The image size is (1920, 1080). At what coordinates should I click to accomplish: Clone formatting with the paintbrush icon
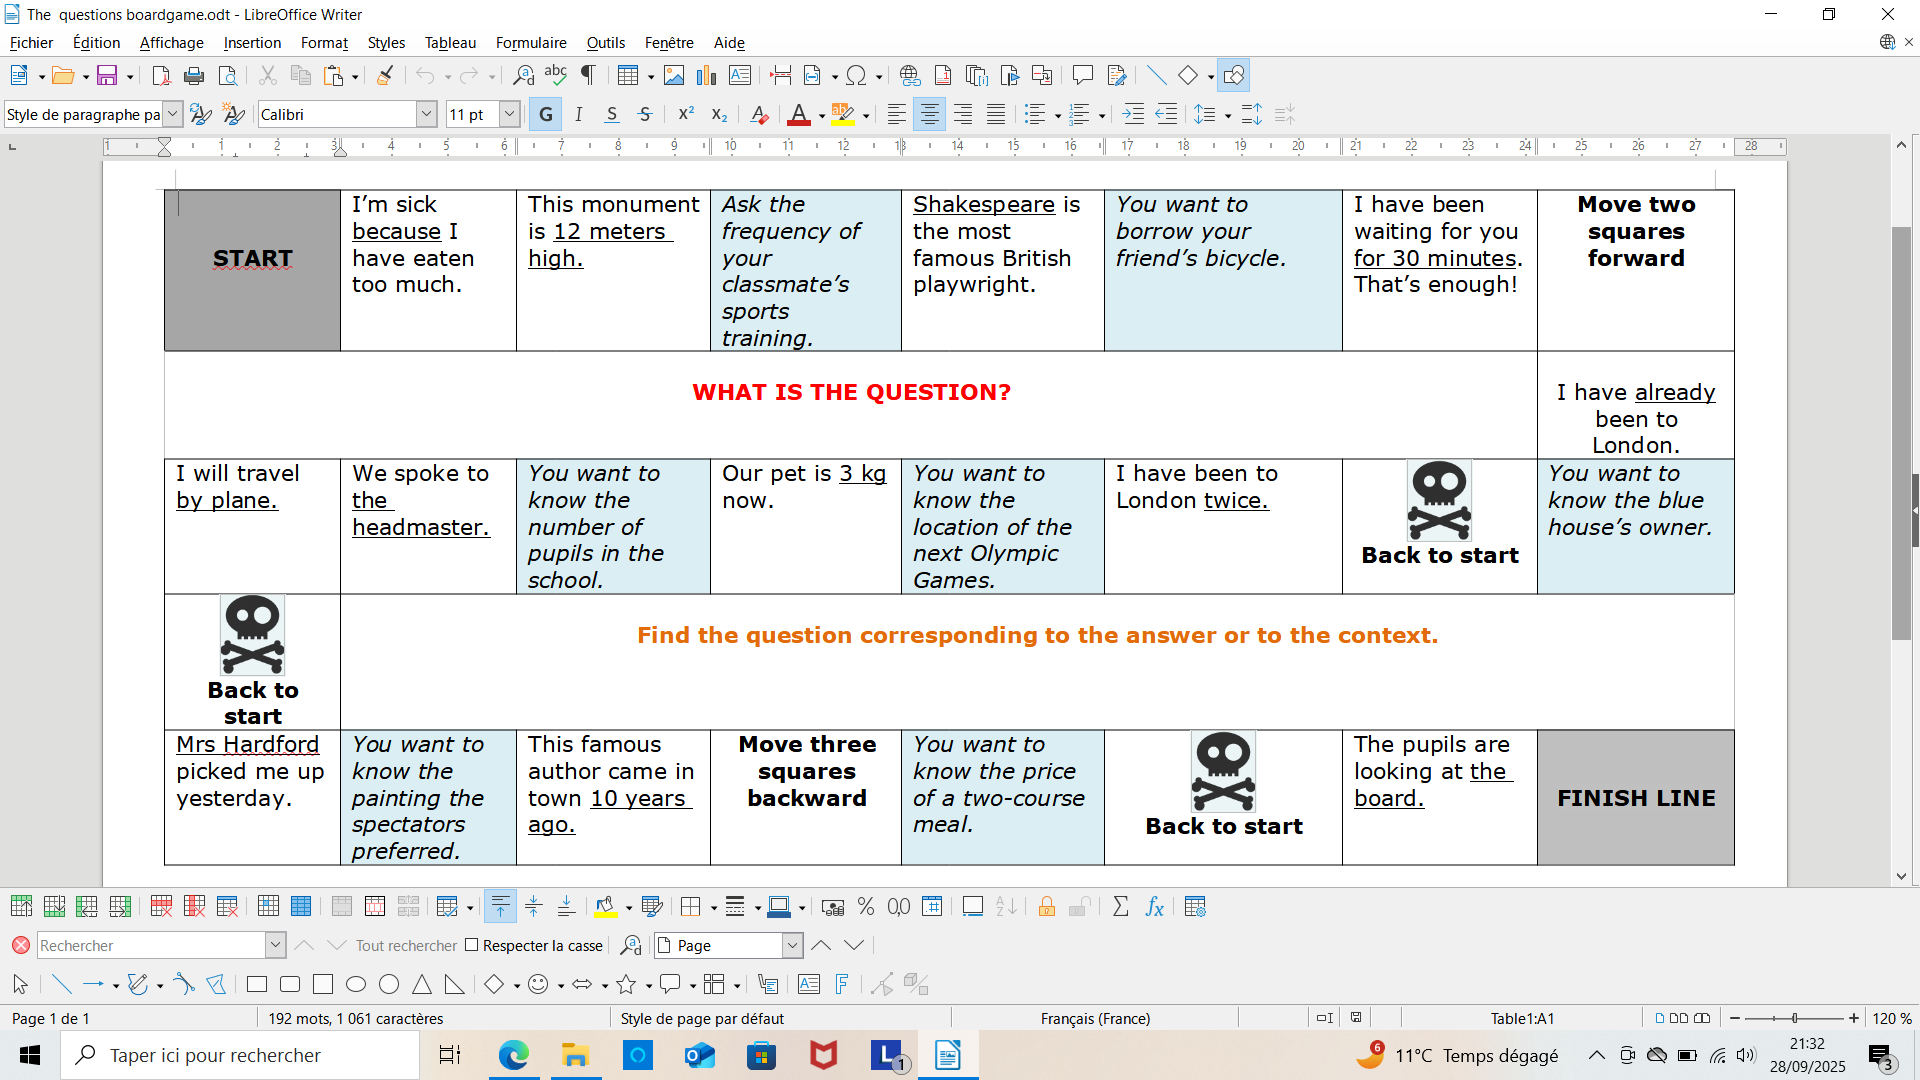pos(385,75)
